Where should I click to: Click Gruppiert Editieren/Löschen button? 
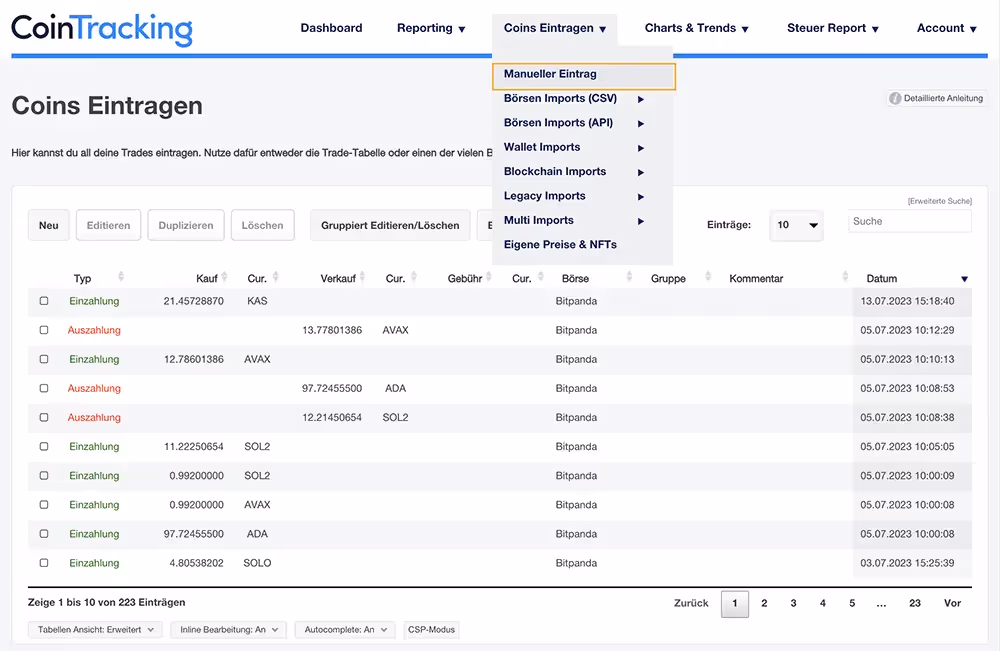(x=390, y=225)
